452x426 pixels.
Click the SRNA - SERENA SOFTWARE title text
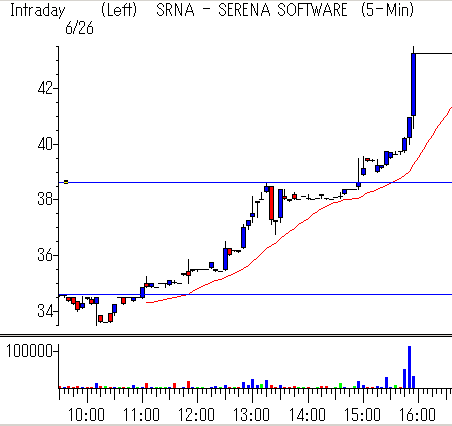tap(252, 10)
